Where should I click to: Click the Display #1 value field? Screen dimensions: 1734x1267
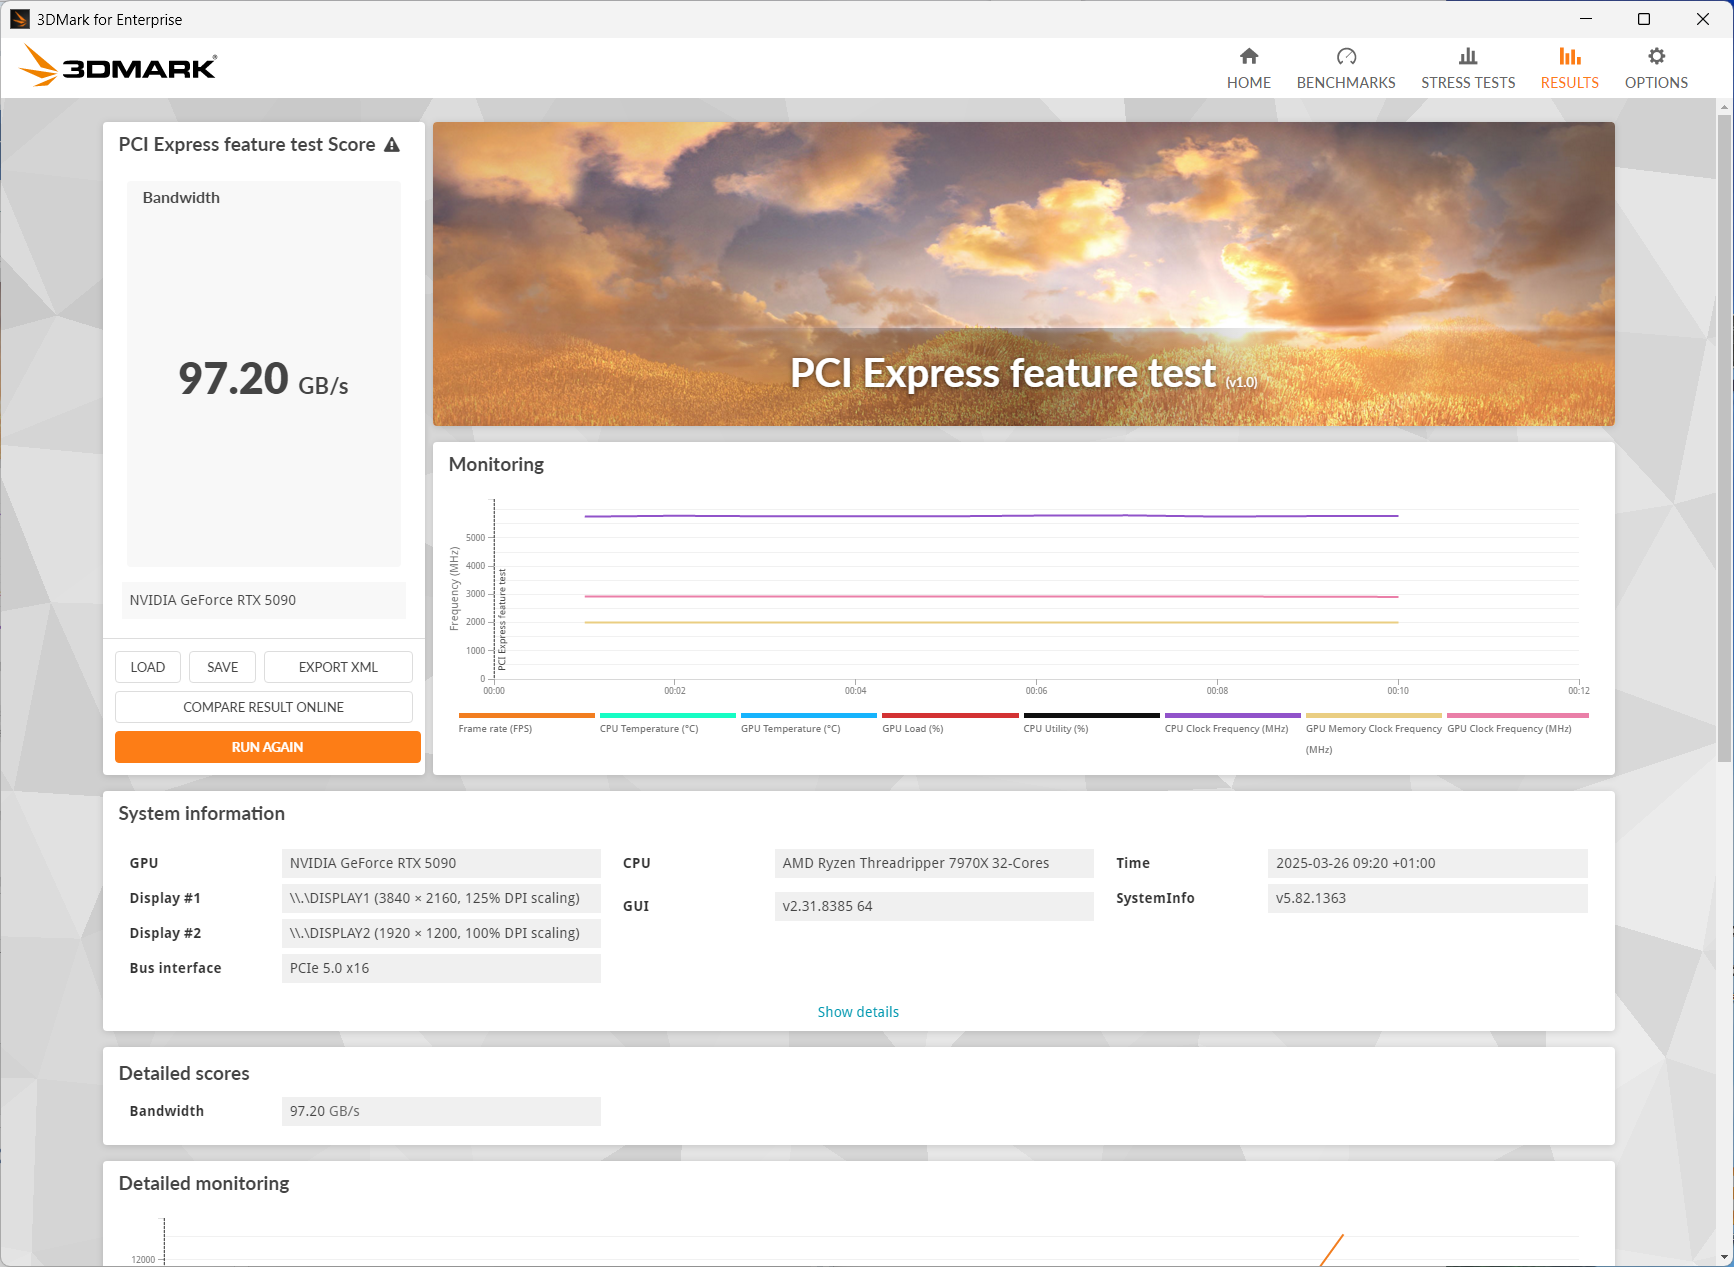[x=441, y=898]
